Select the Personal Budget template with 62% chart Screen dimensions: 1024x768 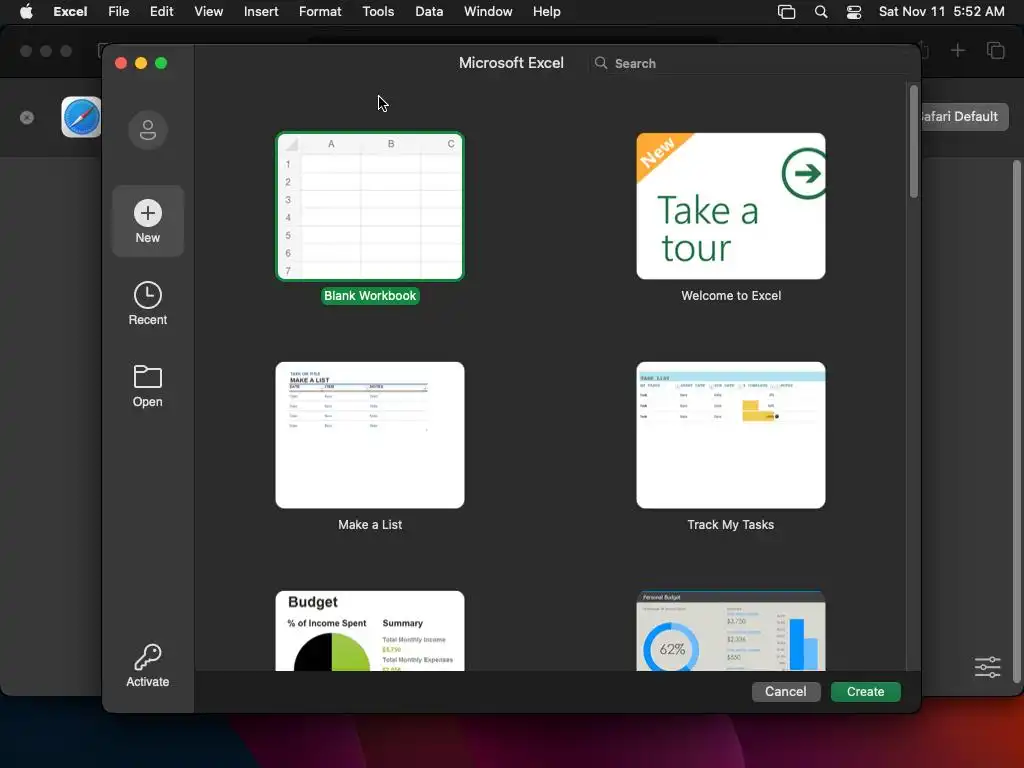coord(731,631)
